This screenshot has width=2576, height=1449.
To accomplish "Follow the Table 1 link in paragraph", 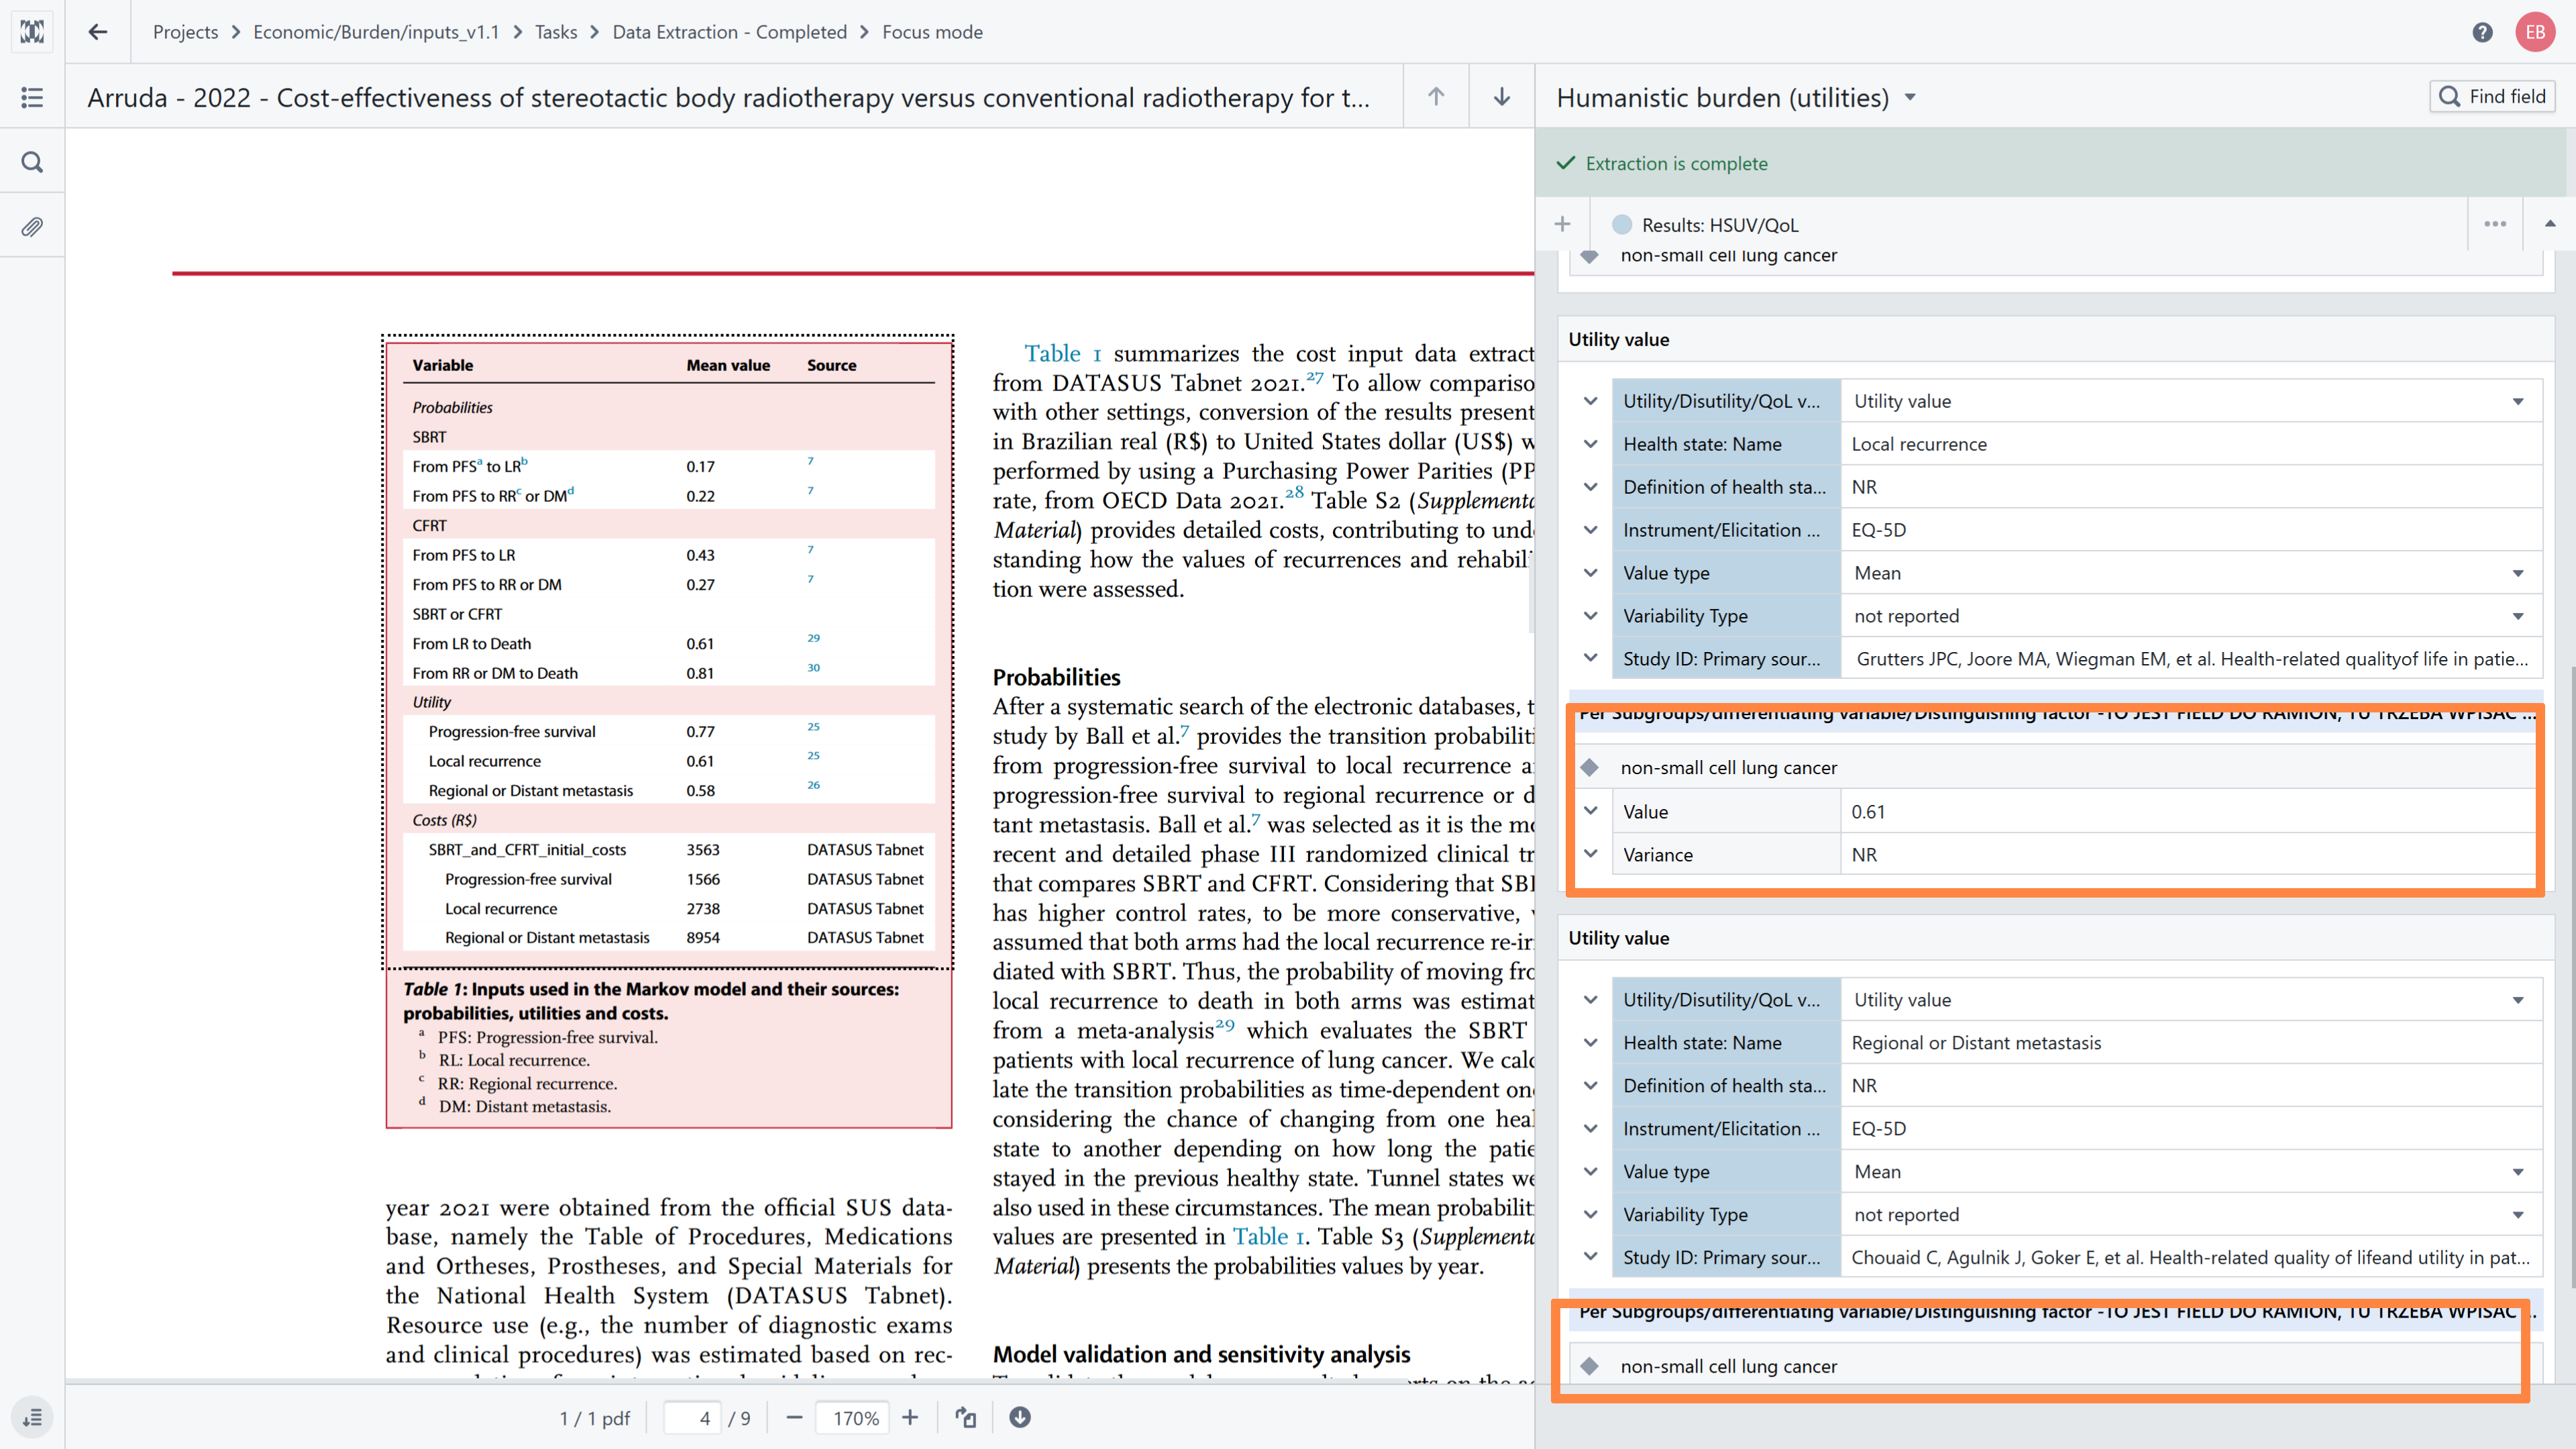I will coord(1062,353).
